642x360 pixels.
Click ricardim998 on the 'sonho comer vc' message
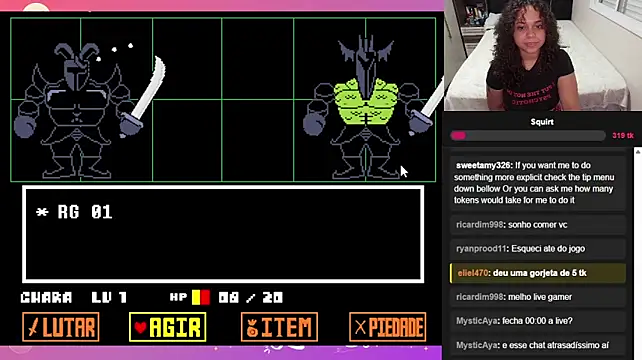coord(479,225)
